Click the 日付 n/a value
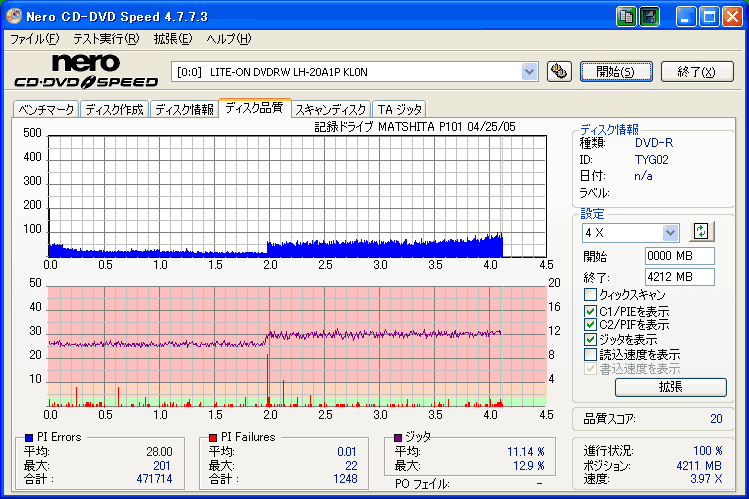Image resolution: width=749 pixels, height=499 pixels. point(643,176)
